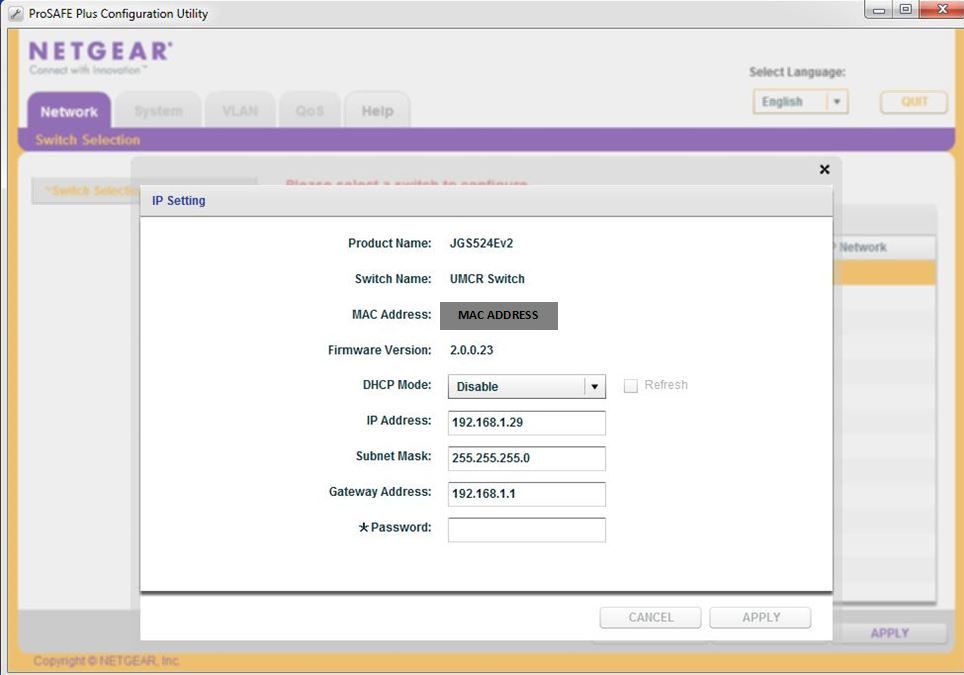Tick the Refresh checkbox

630,385
